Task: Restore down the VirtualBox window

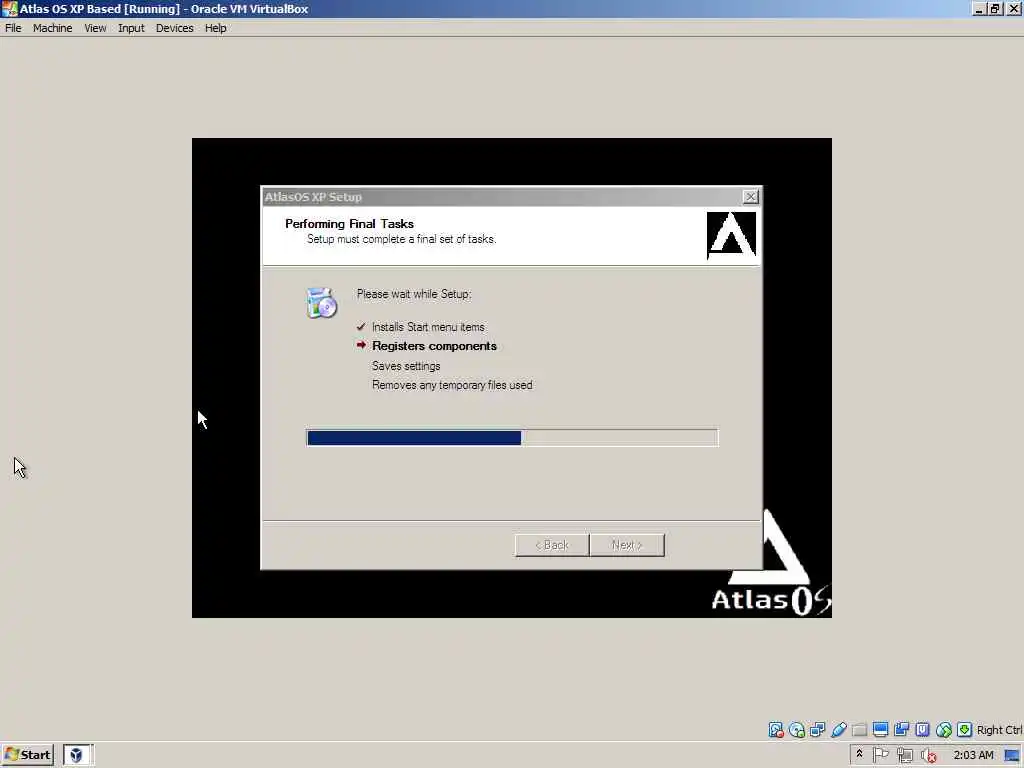Action: point(995,9)
